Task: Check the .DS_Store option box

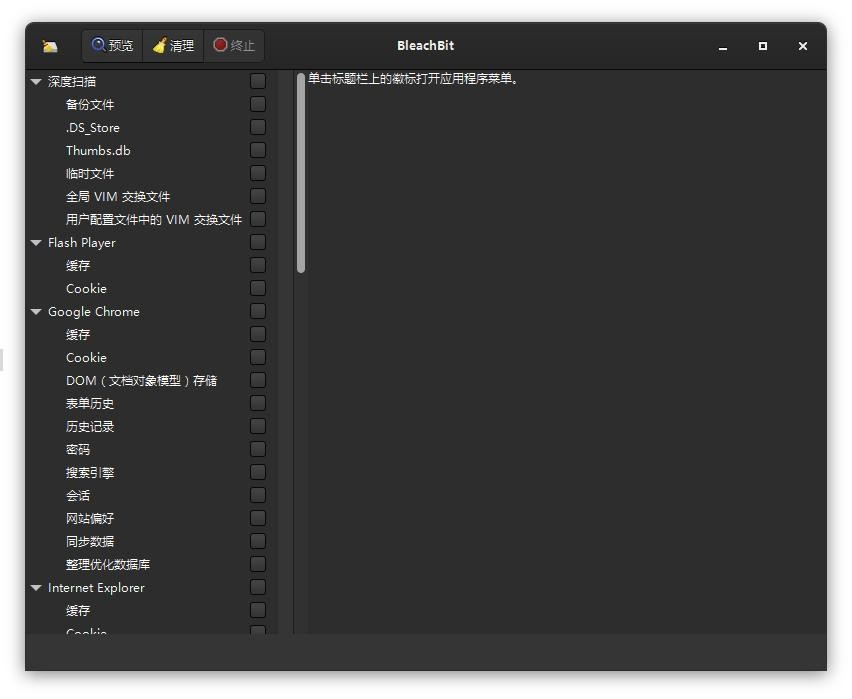Action: click(x=258, y=127)
